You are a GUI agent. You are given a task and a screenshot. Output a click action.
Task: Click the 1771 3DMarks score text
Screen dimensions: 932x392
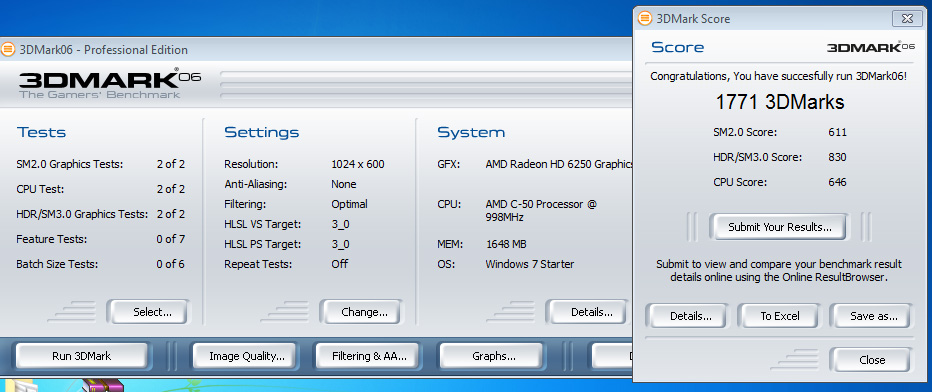[x=779, y=102]
